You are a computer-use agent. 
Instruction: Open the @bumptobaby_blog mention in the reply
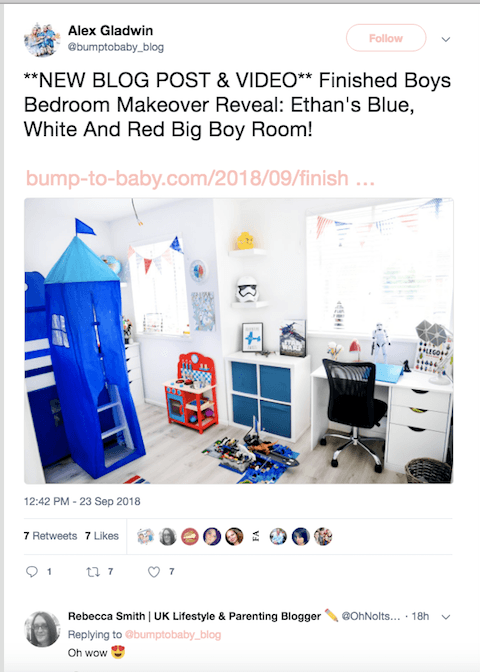(173, 634)
